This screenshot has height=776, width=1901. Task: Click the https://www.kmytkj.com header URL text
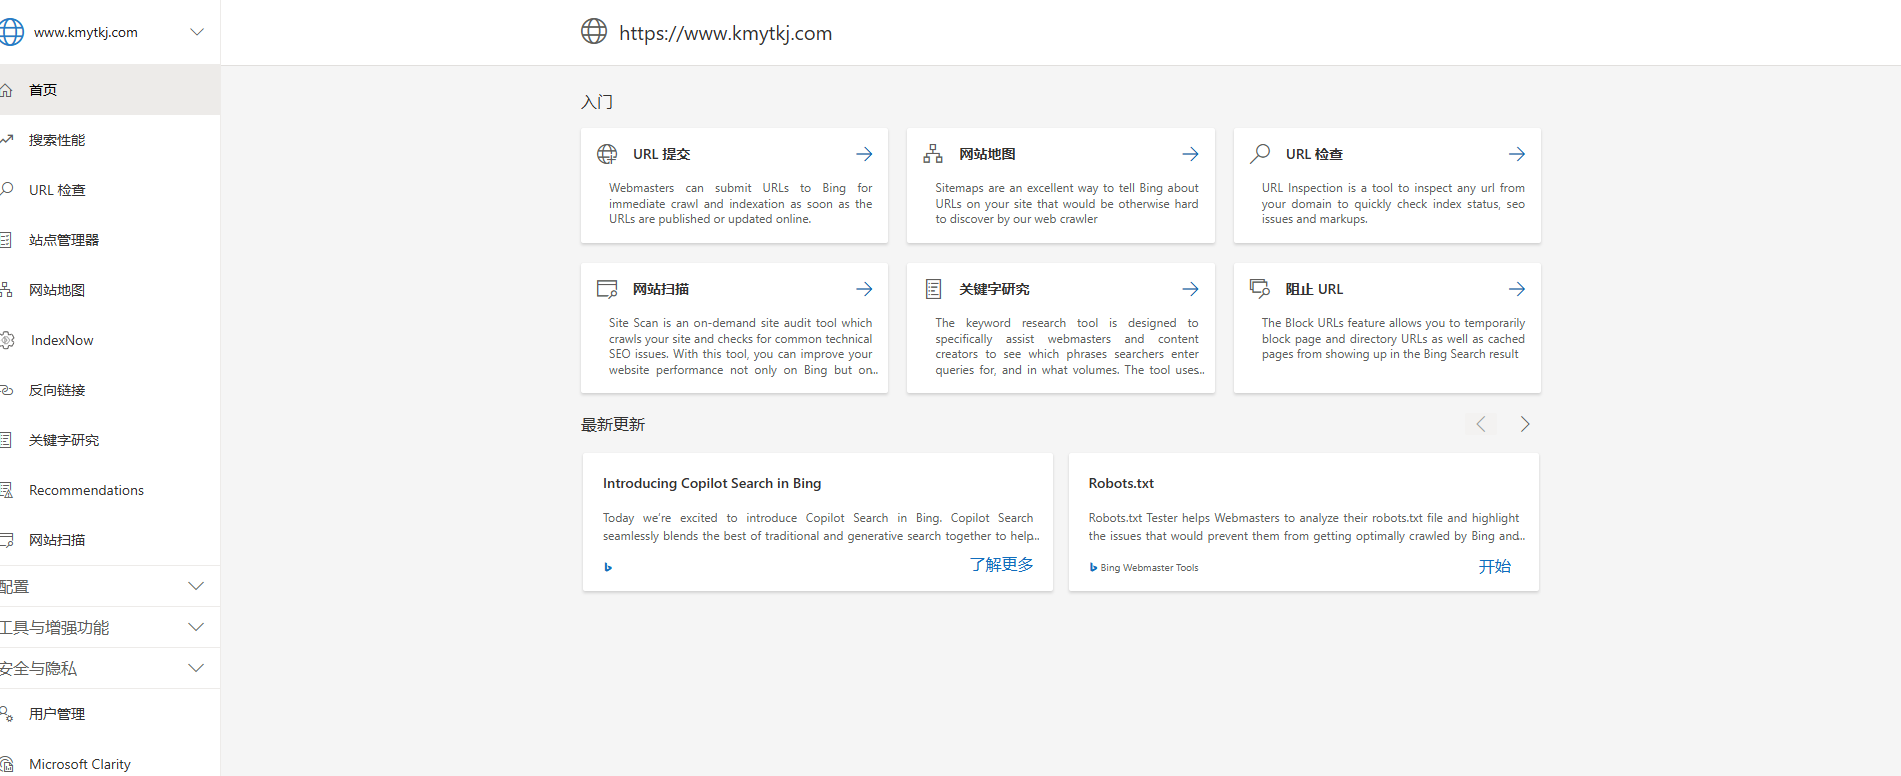coord(725,33)
